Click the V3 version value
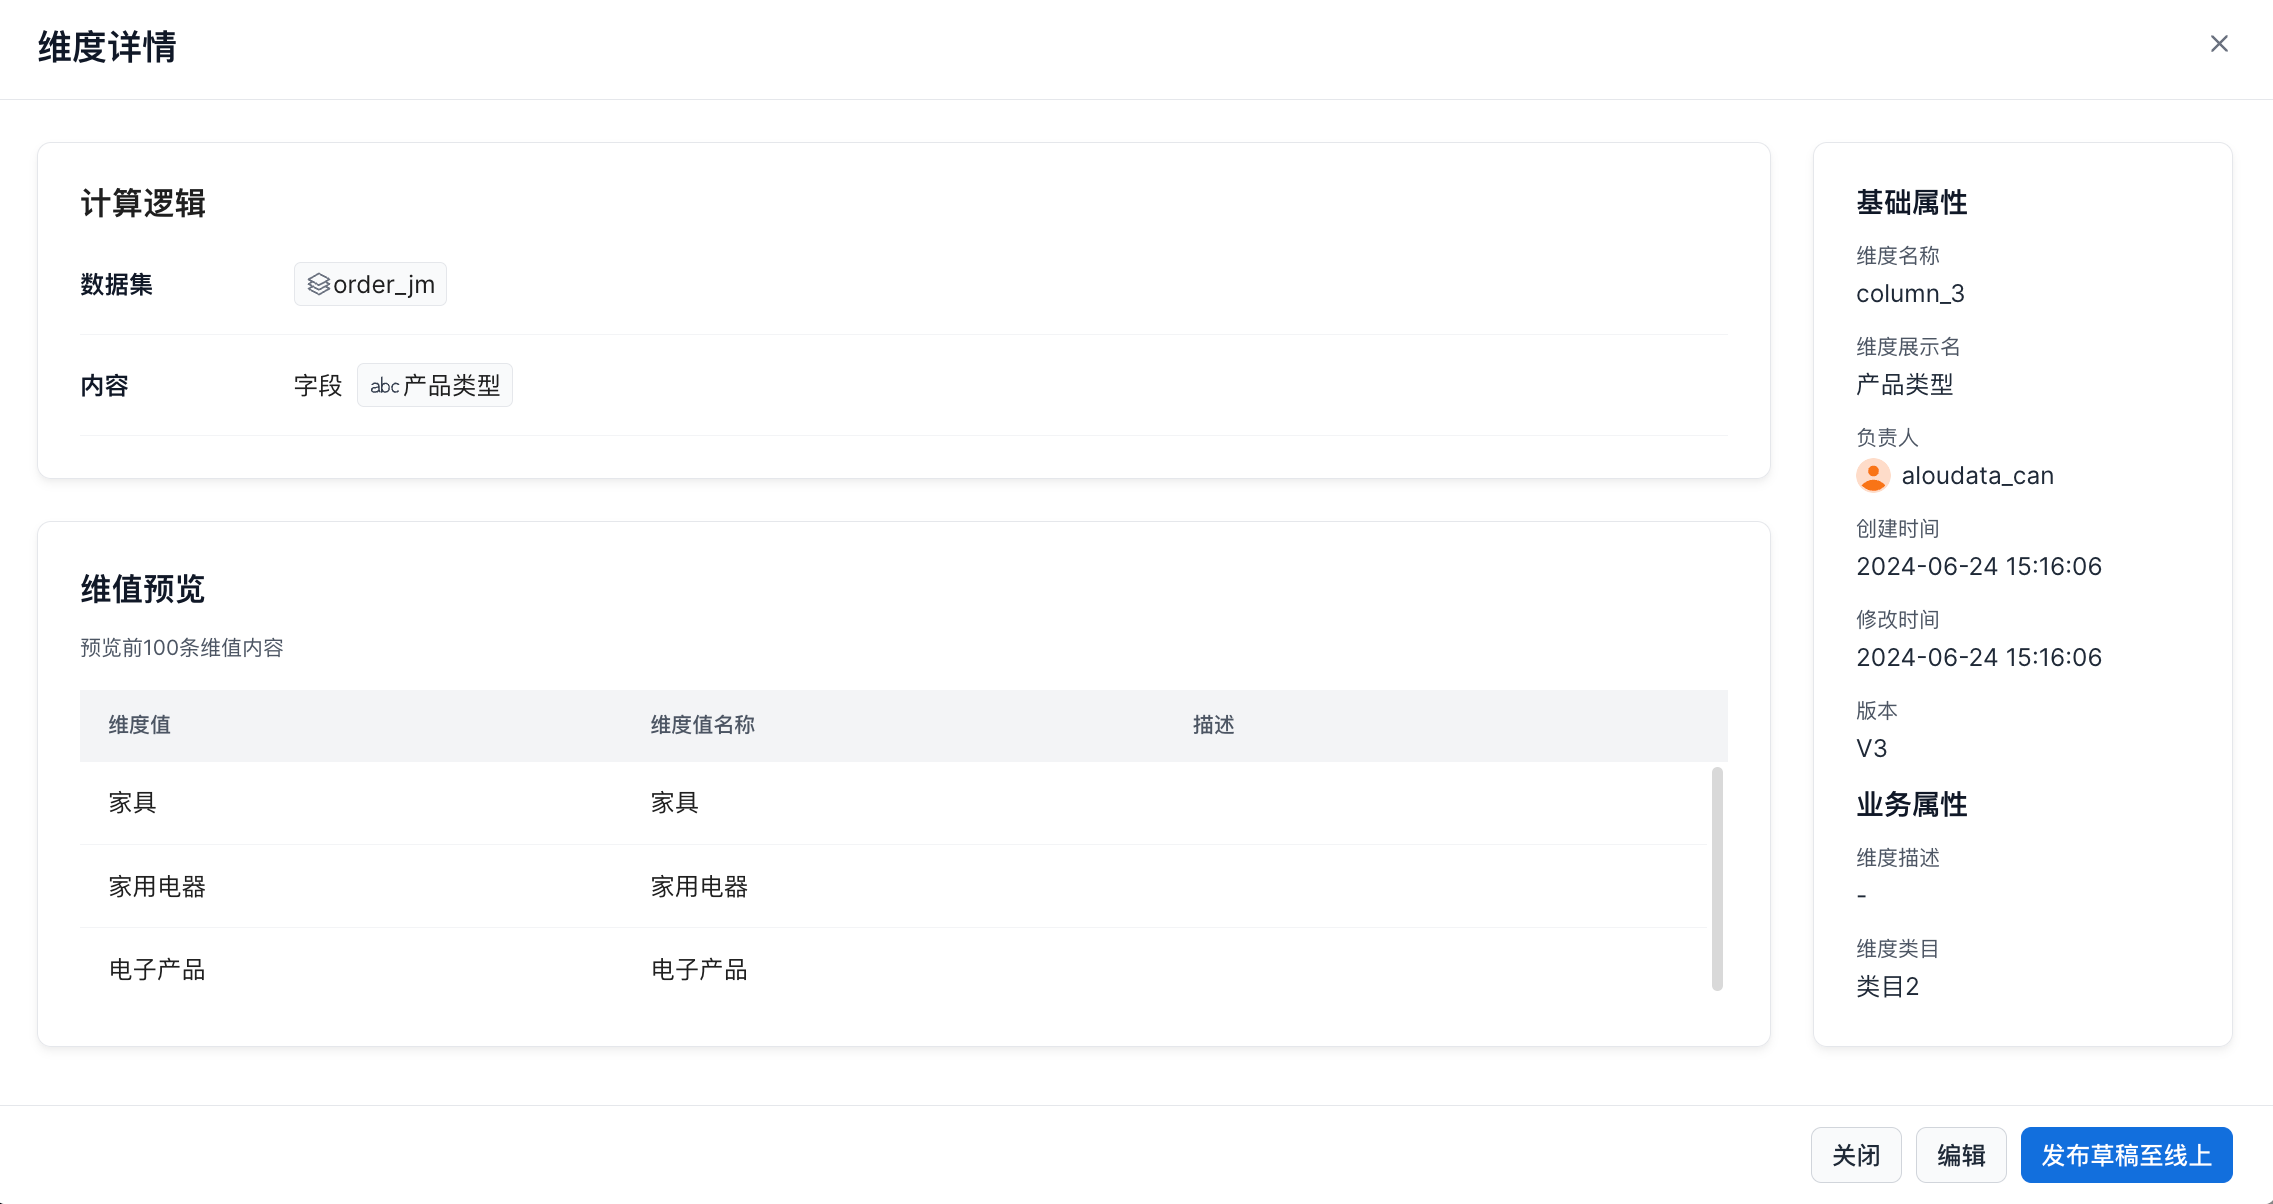 click(x=1871, y=749)
